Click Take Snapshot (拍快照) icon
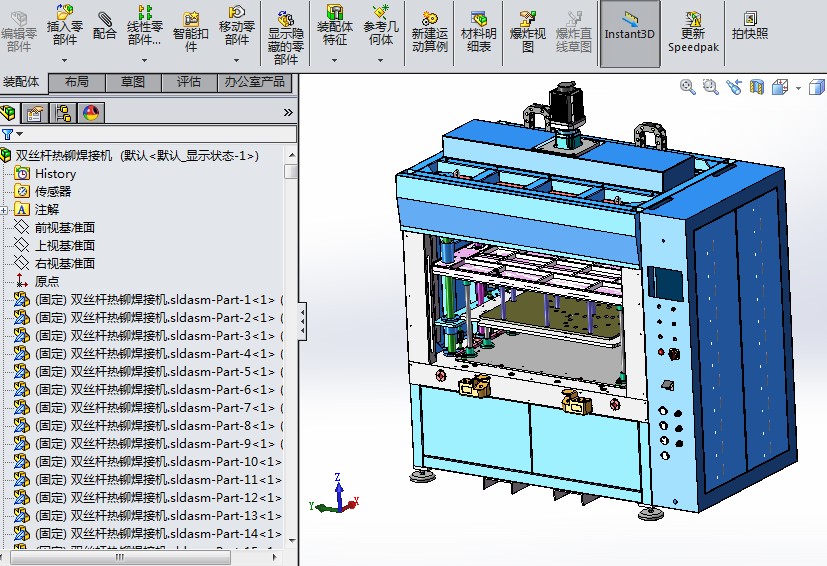 [x=749, y=26]
